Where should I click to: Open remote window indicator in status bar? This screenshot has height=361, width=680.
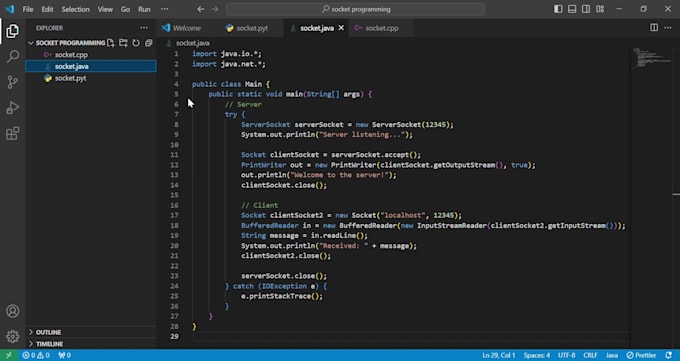(9, 355)
